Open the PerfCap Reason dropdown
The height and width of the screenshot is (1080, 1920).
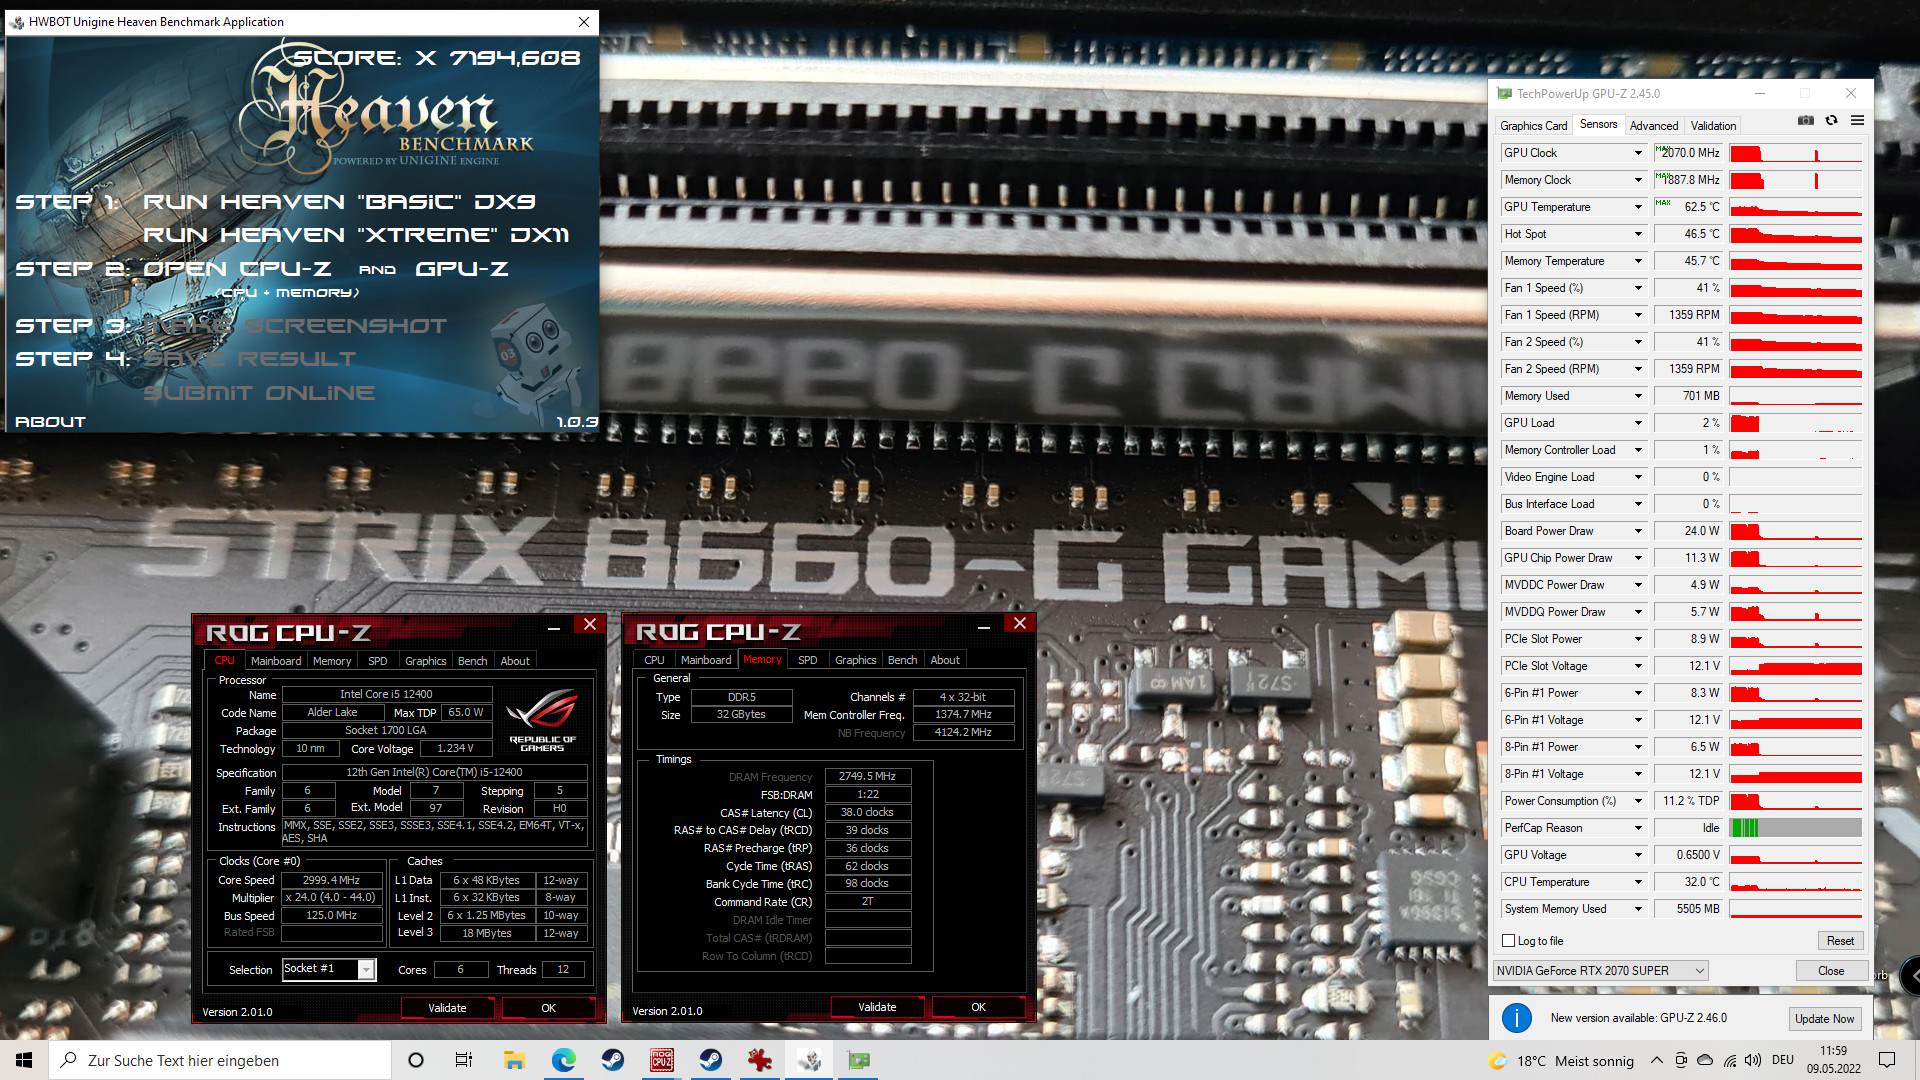[1638, 828]
